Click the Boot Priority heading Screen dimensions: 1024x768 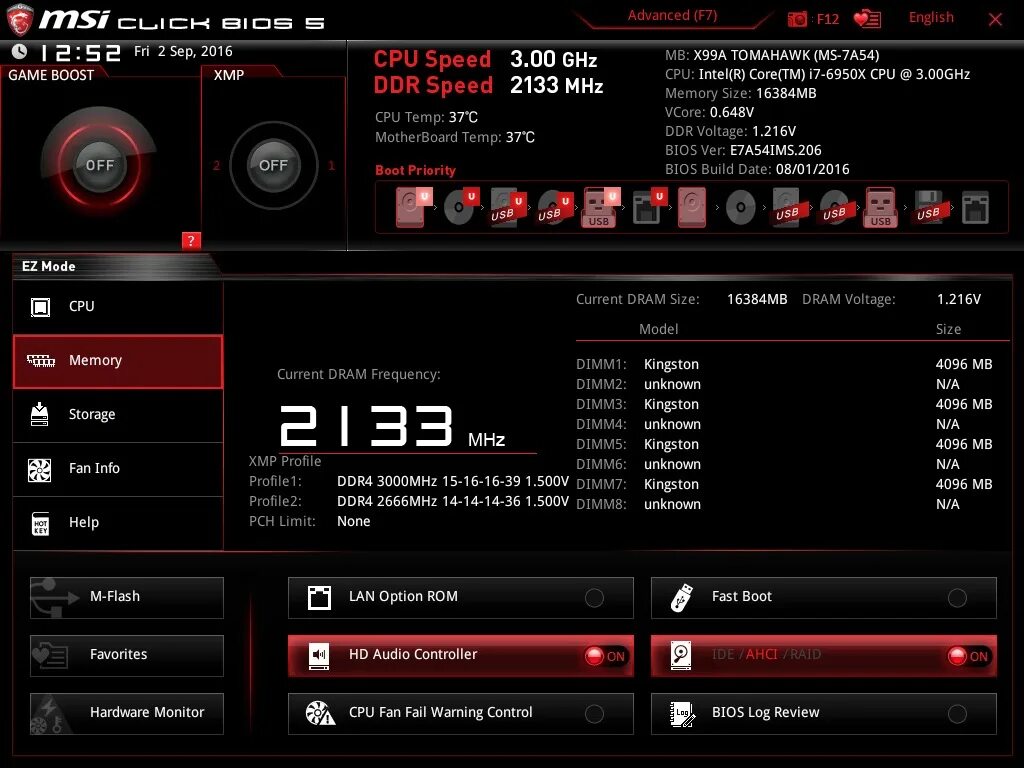tap(415, 170)
